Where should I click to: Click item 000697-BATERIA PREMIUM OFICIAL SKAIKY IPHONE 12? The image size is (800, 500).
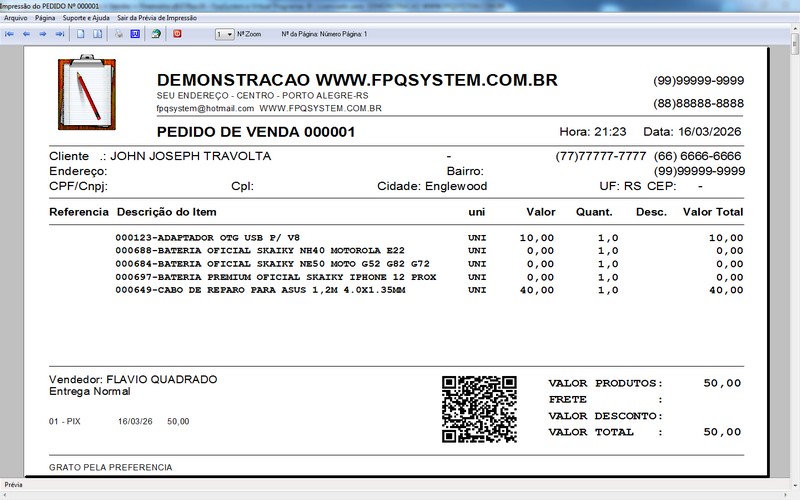[276, 277]
